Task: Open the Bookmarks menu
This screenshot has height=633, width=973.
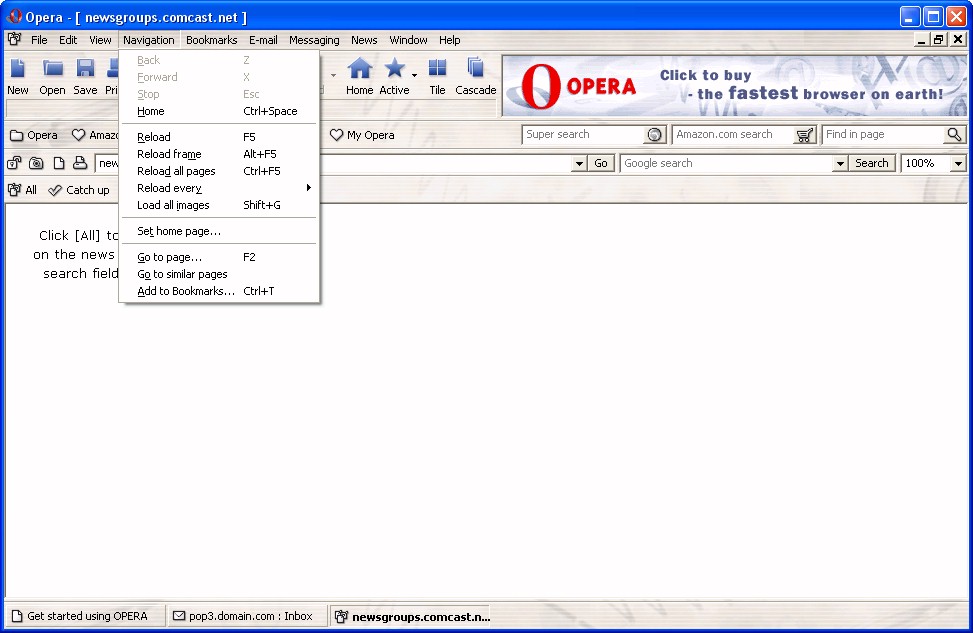Action: pyautogui.click(x=211, y=40)
